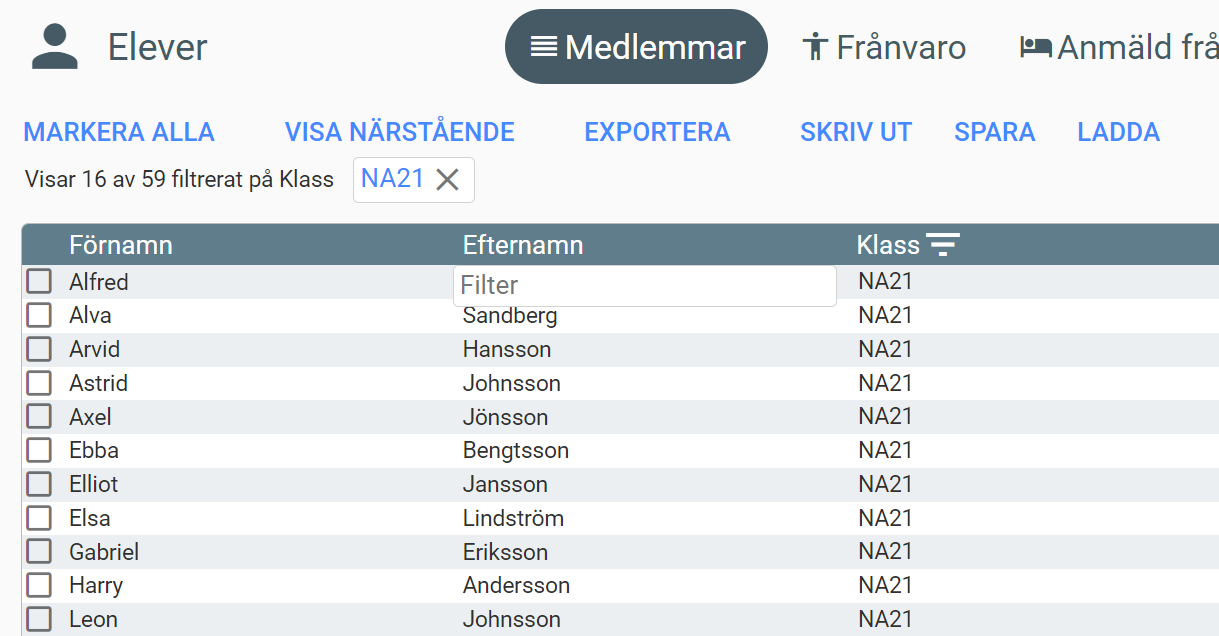Select the checkbox next to Astrid

tap(39, 383)
